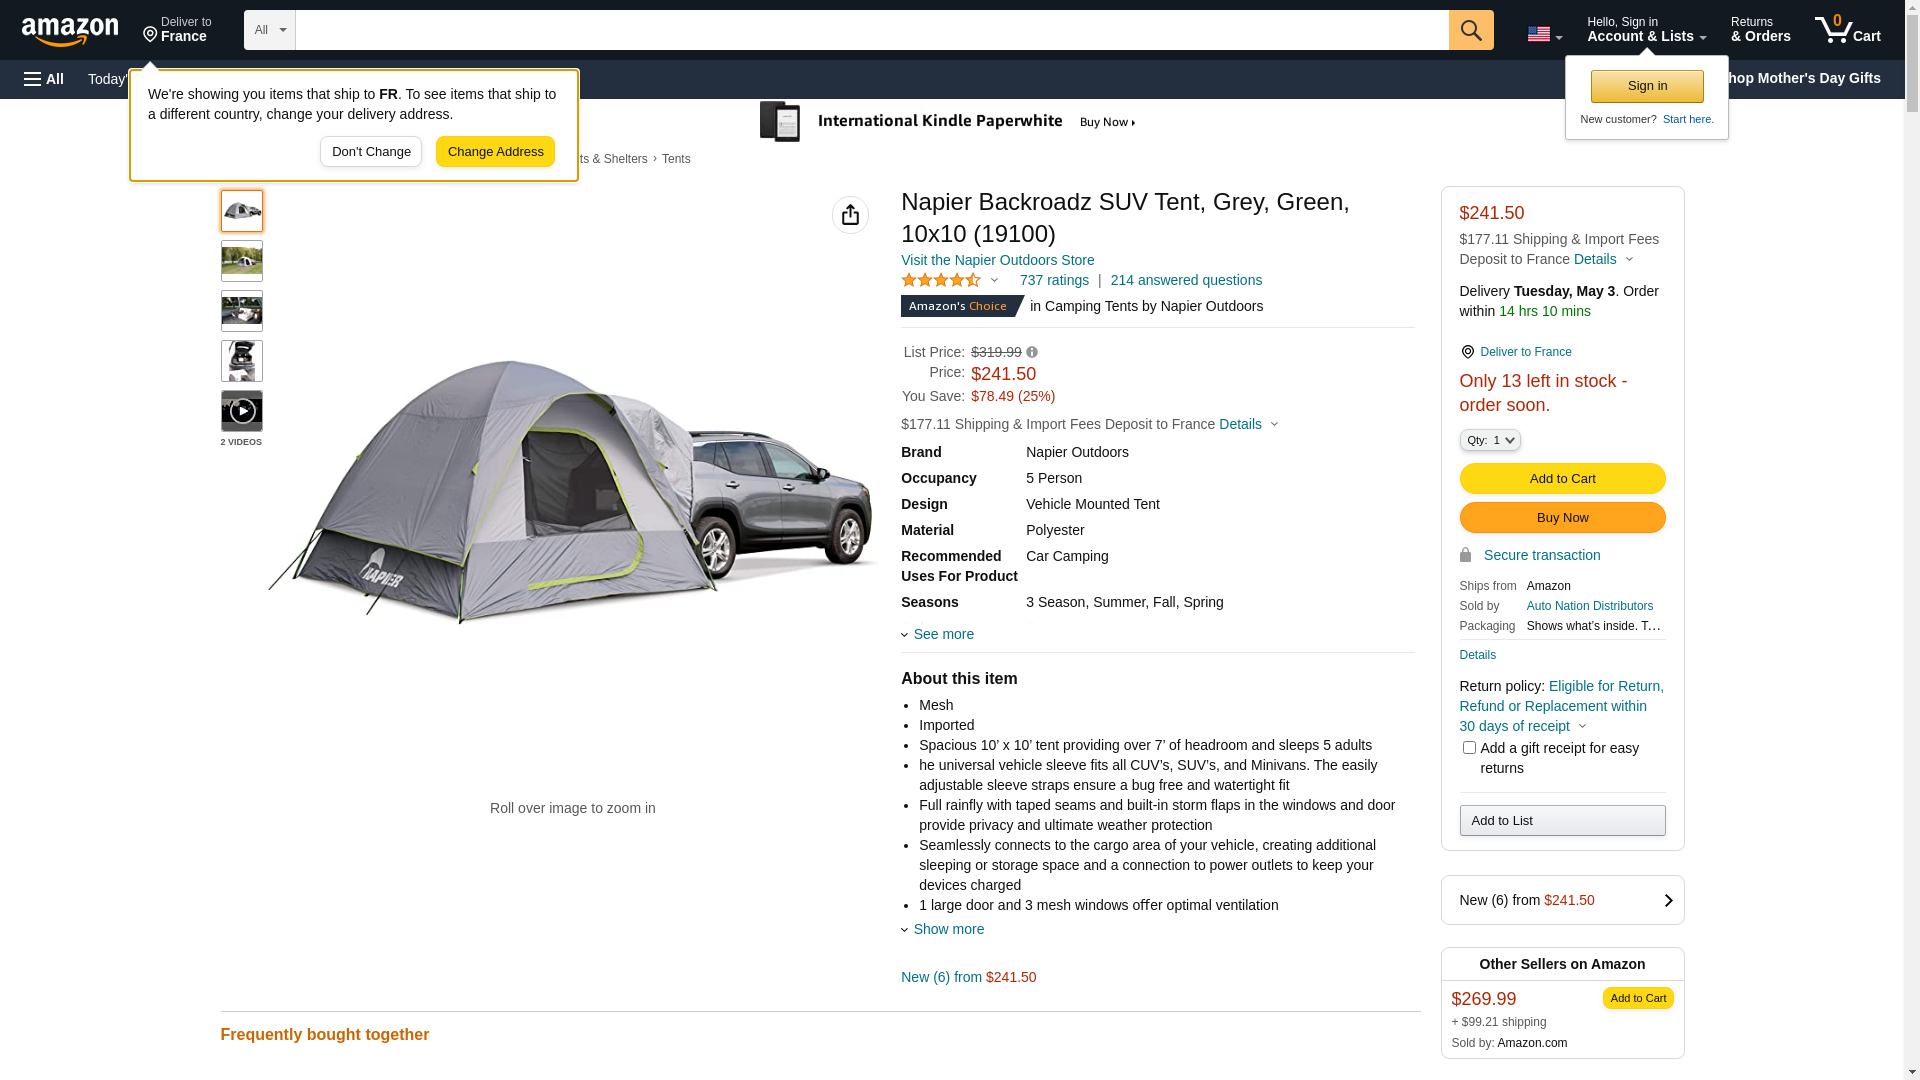1920x1080 pixels.
Task: Open the All hamburger menu
Action: (44, 79)
